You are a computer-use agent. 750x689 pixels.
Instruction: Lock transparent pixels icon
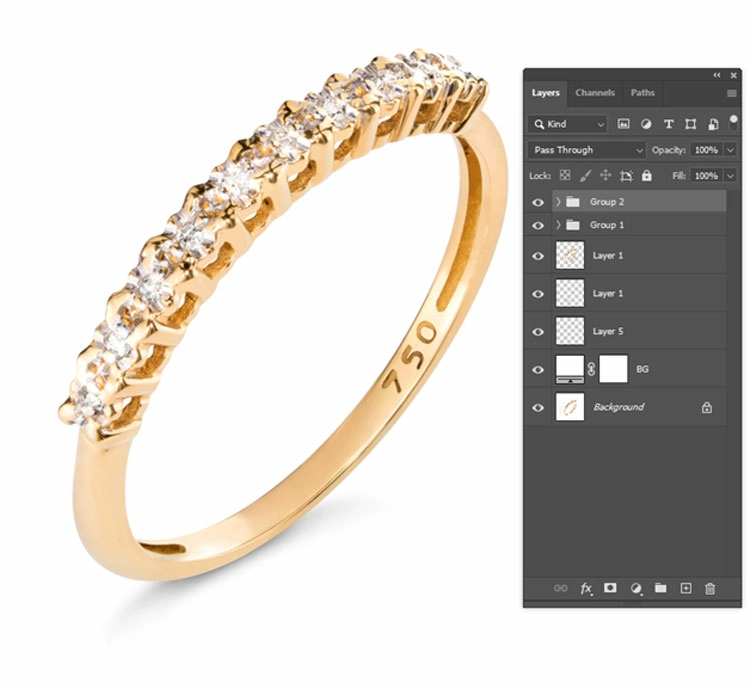565,176
